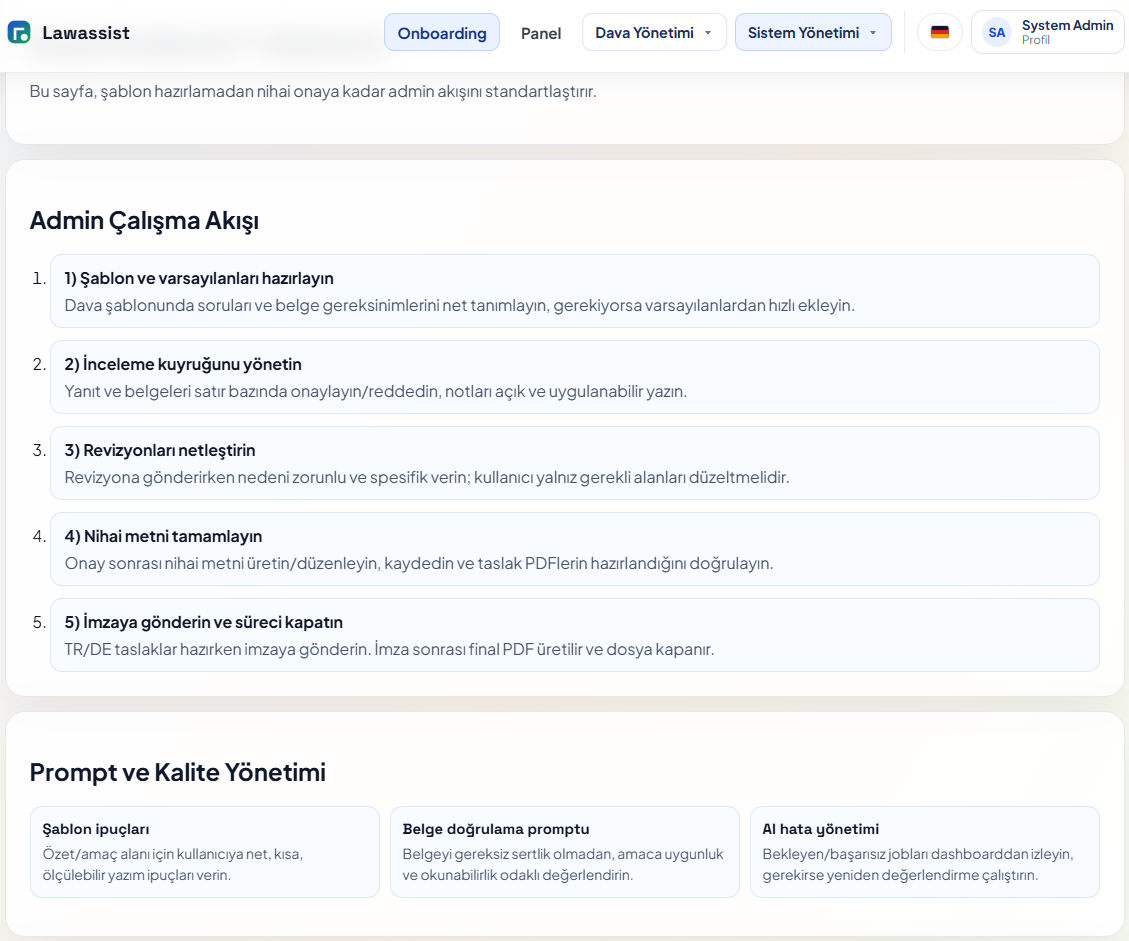The width and height of the screenshot is (1129, 941).
Task: Click the German flag language icon
Action: point(939,32)
